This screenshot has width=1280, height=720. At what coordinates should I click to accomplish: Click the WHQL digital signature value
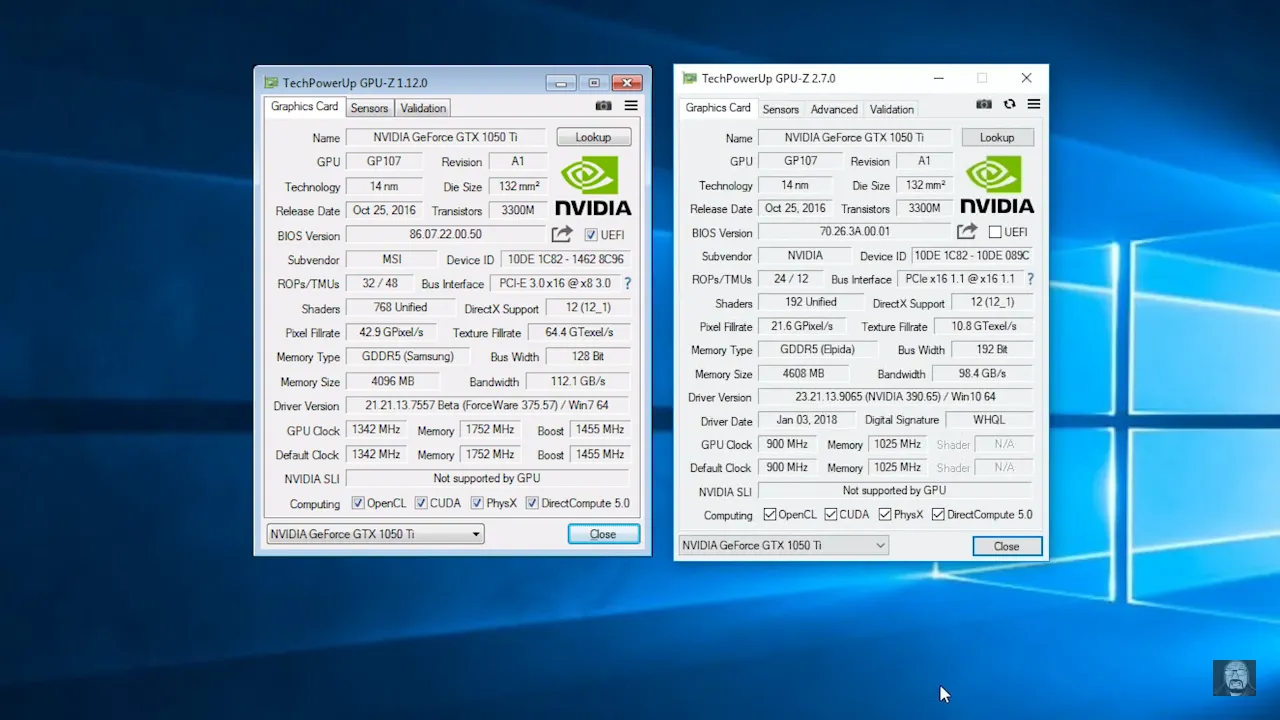[x=989, y=420]
